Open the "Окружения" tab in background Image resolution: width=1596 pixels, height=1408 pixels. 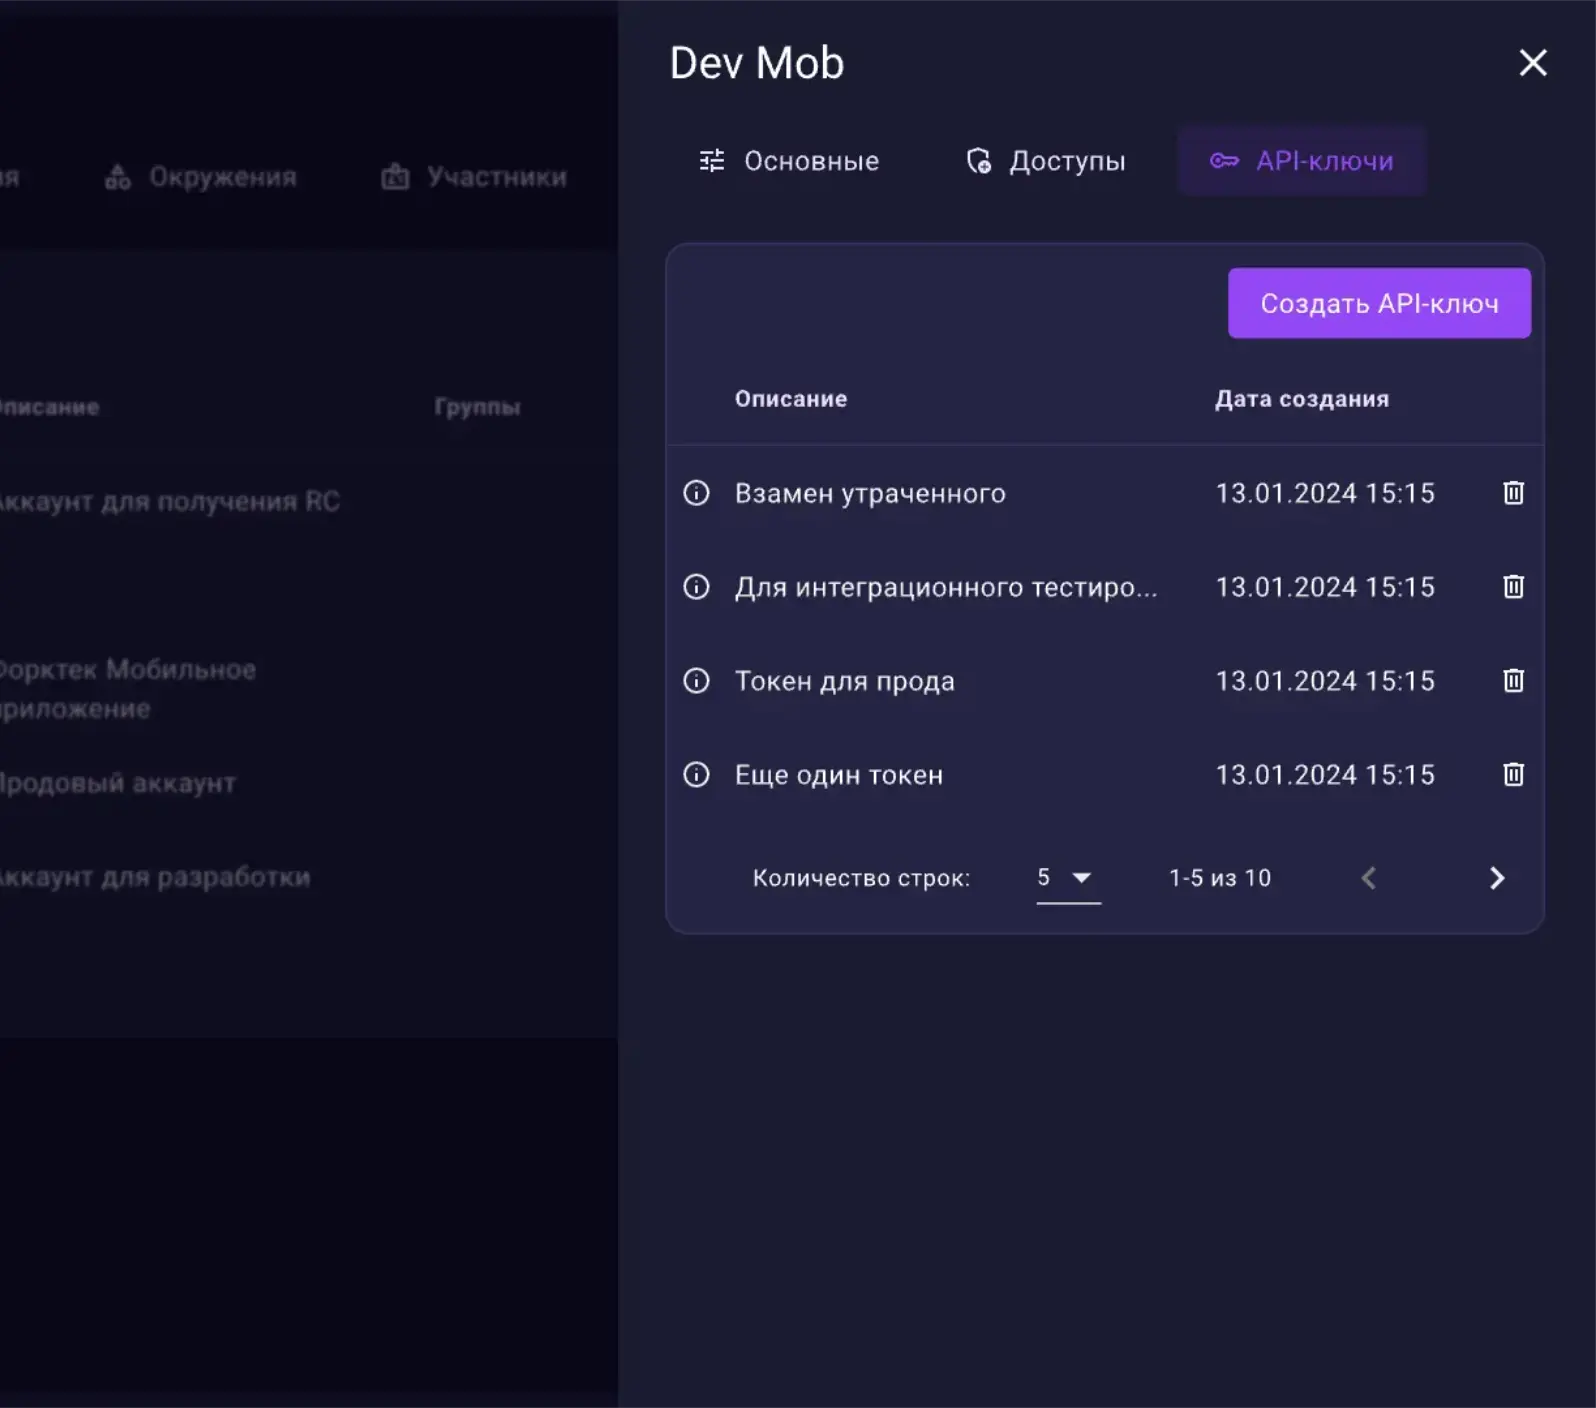201,177
